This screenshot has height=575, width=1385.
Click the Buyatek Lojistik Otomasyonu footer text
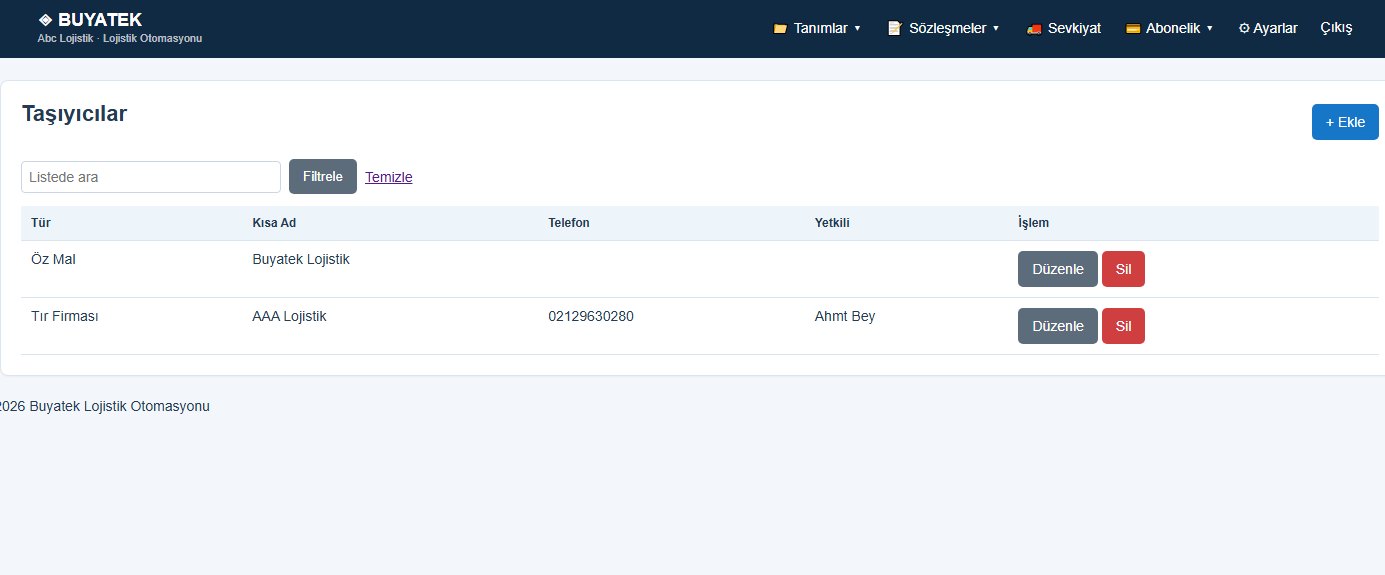click(119, 406)
